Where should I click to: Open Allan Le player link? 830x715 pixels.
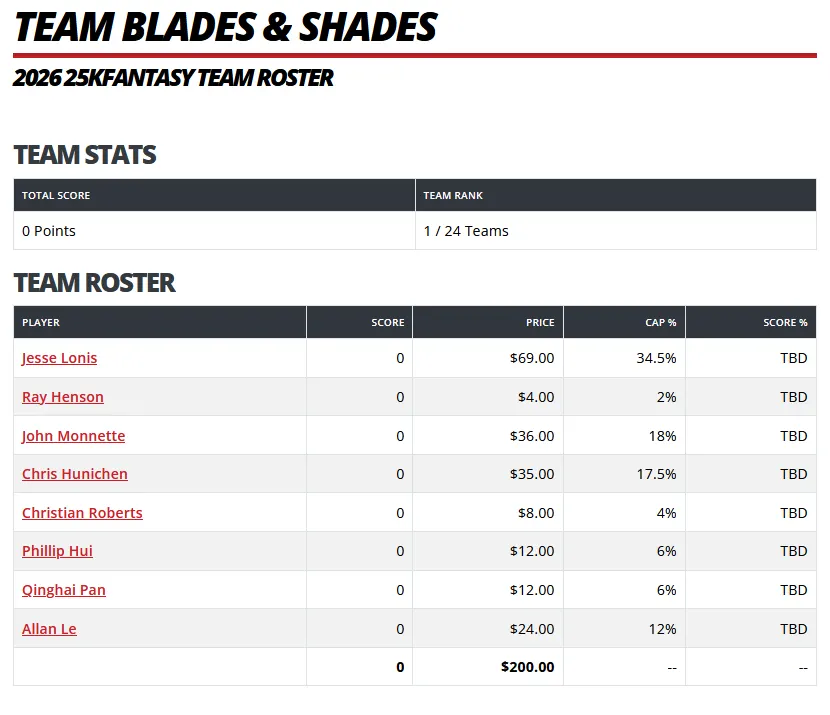tap(49, 629)
